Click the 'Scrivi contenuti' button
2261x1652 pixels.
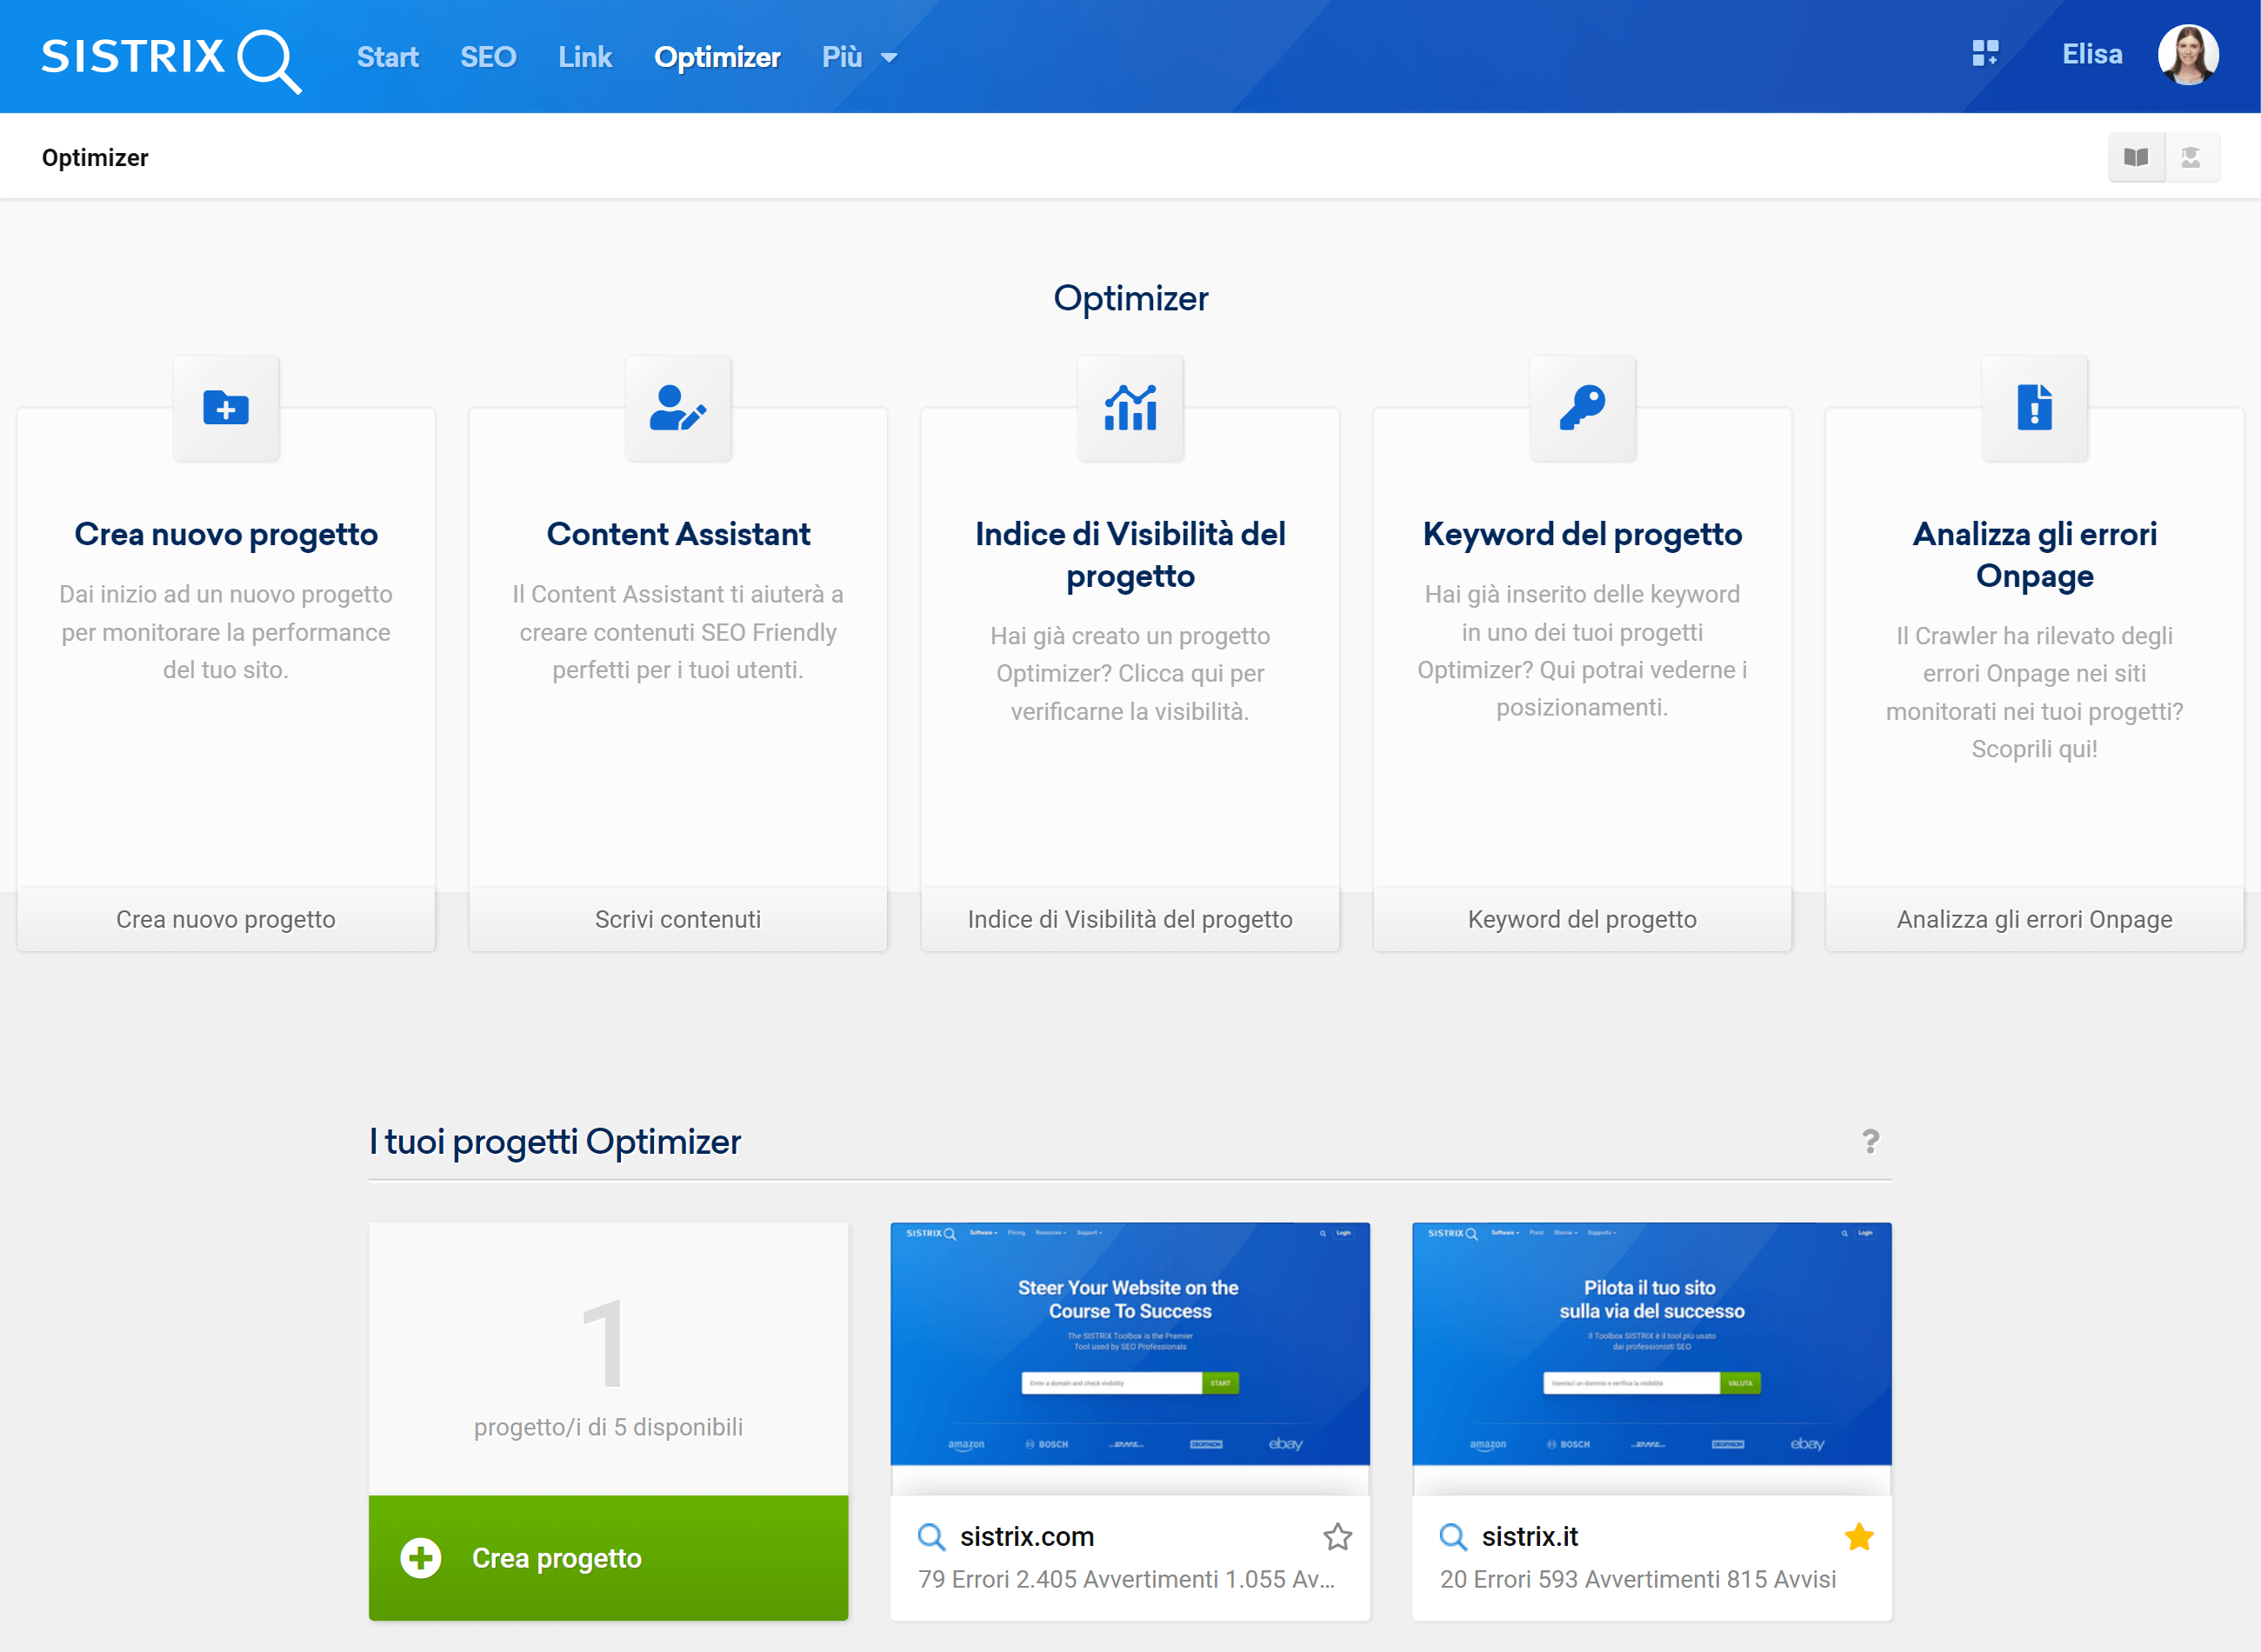[x=678, y=919]
